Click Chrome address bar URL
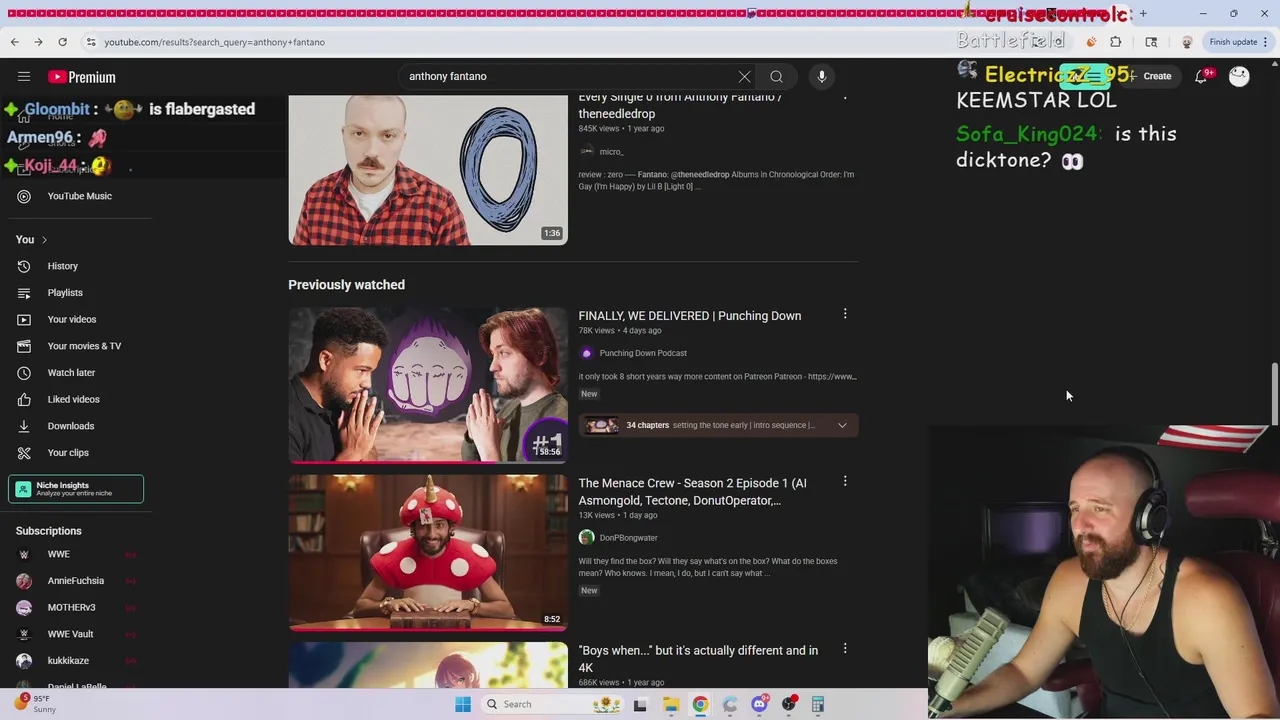This screenshot has width=1280, height=720. (x=214, y=42)
